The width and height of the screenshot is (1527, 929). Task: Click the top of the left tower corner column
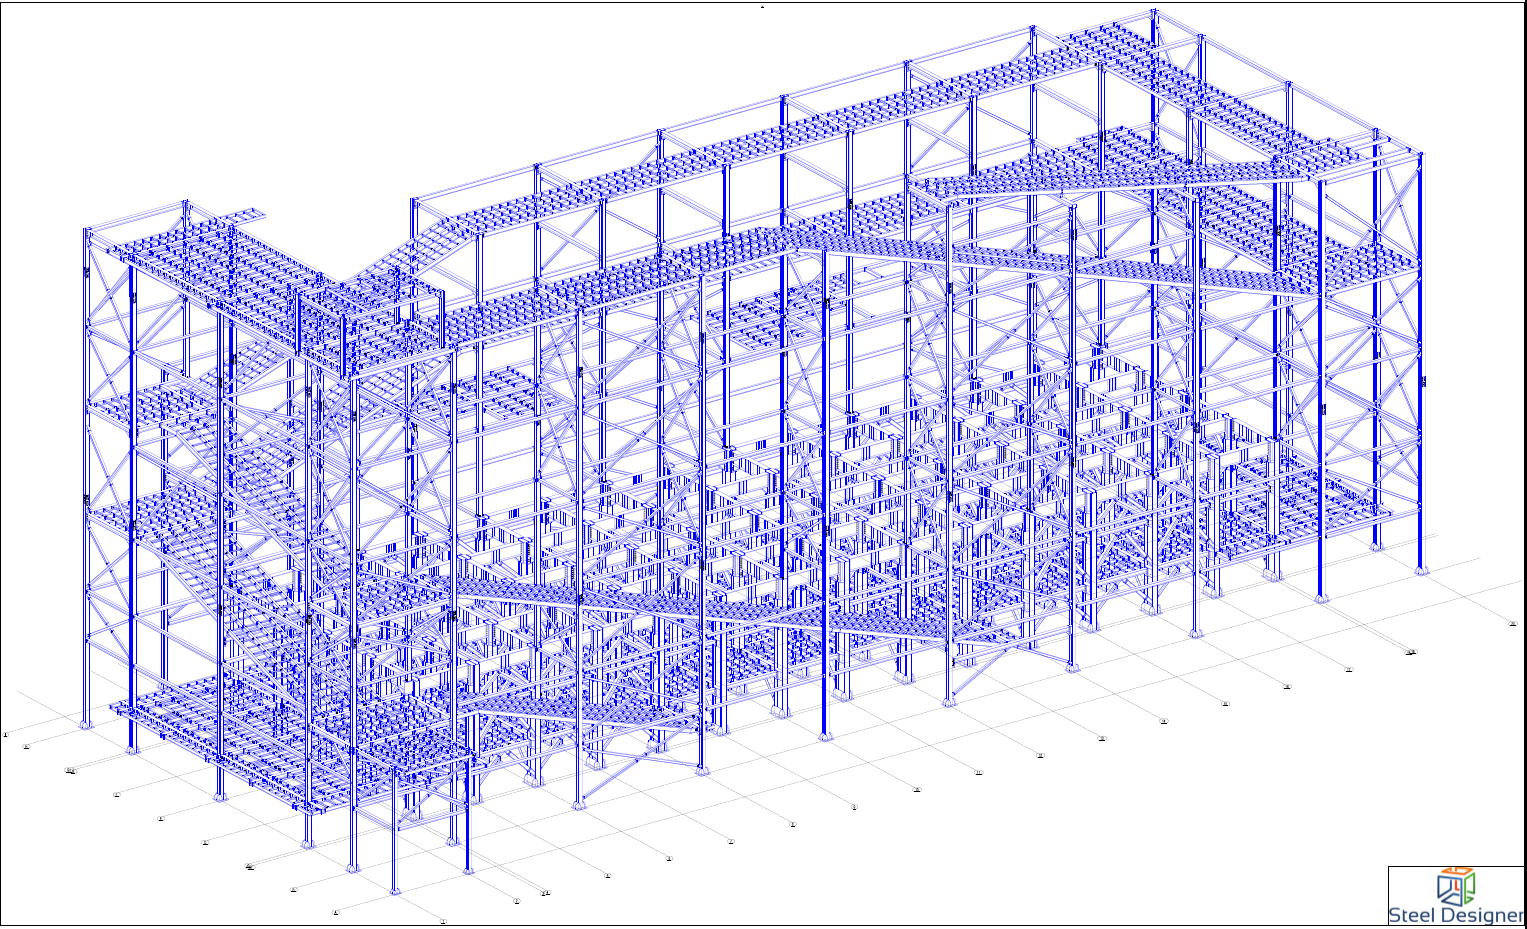[x=87, y=232]
